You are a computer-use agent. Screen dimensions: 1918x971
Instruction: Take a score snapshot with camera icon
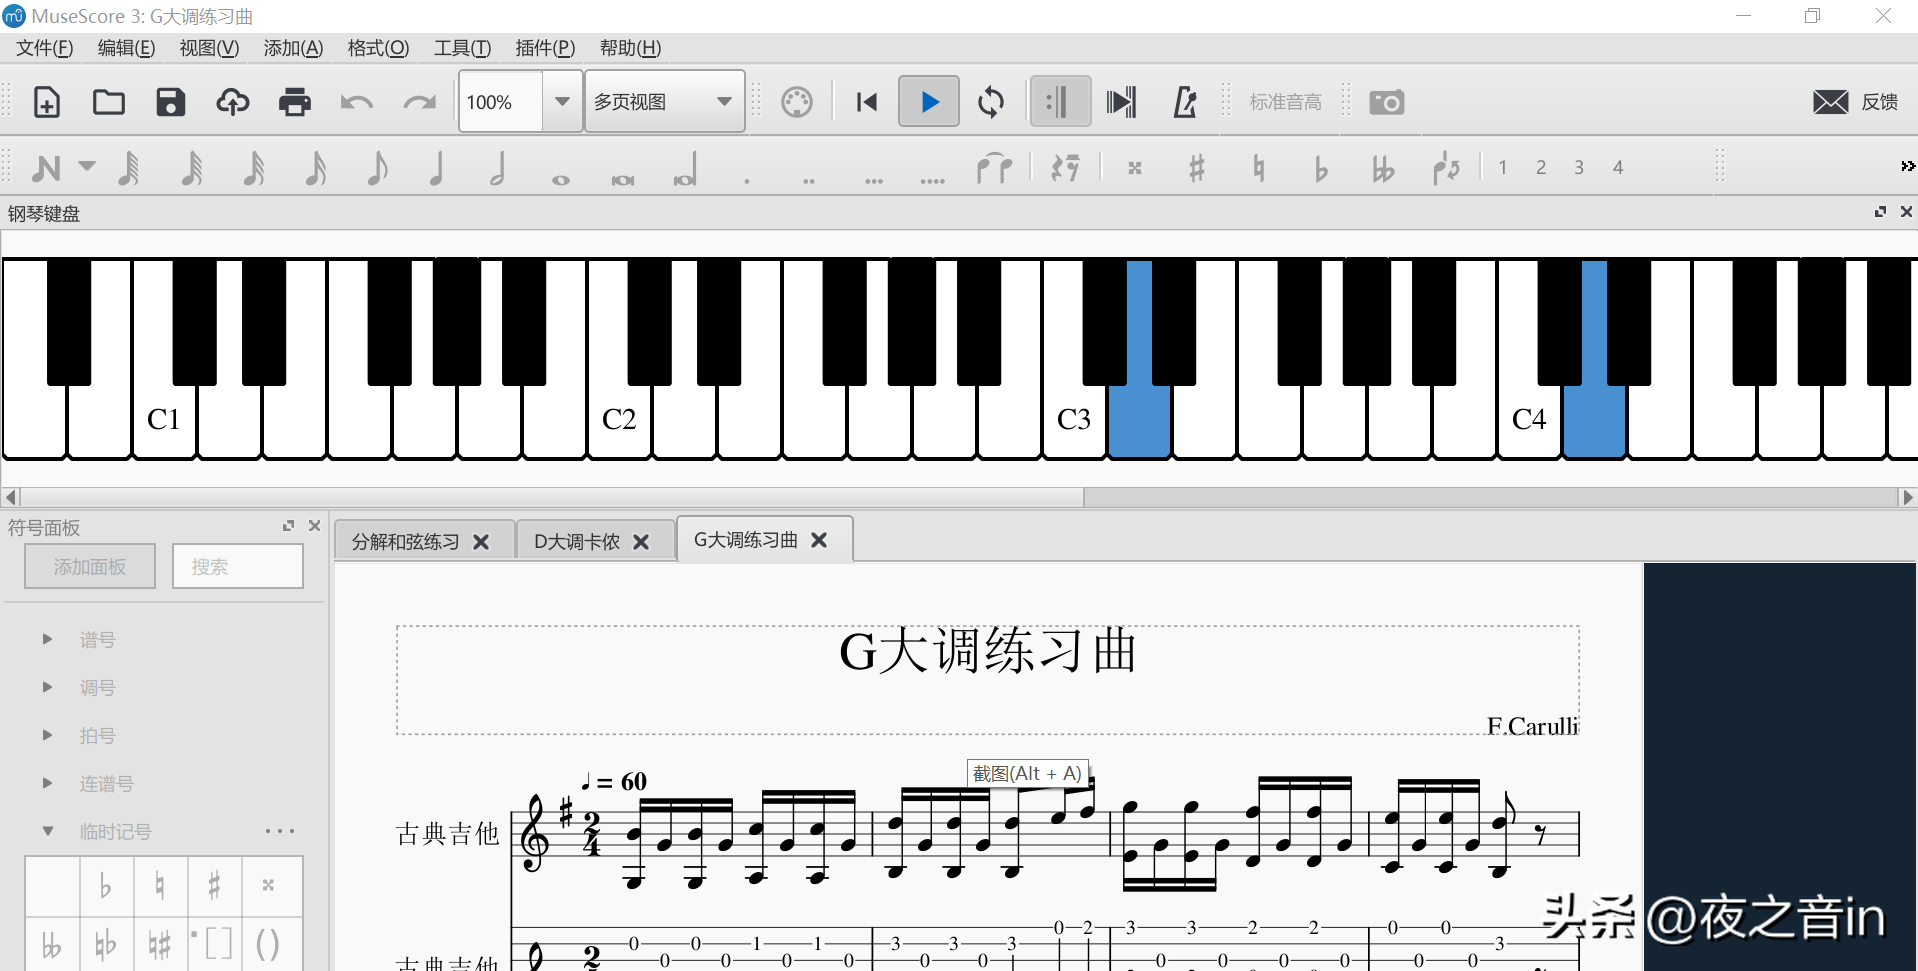(x=1387, y=102)
